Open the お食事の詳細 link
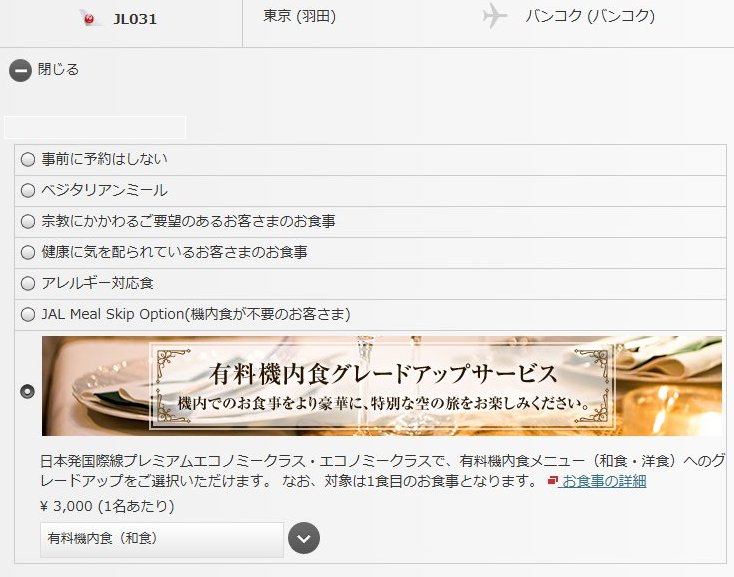This screenshot has width=734, height=577. click(603, 481)
